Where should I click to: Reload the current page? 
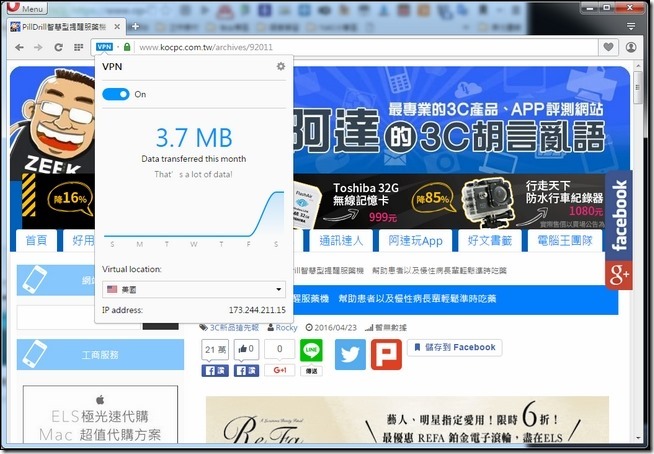(58, 47)
